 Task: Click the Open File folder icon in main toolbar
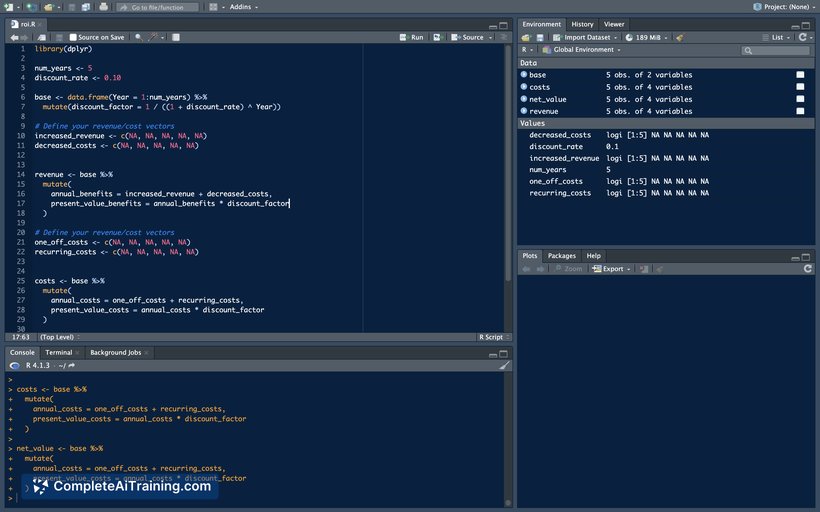click(49, 7)
